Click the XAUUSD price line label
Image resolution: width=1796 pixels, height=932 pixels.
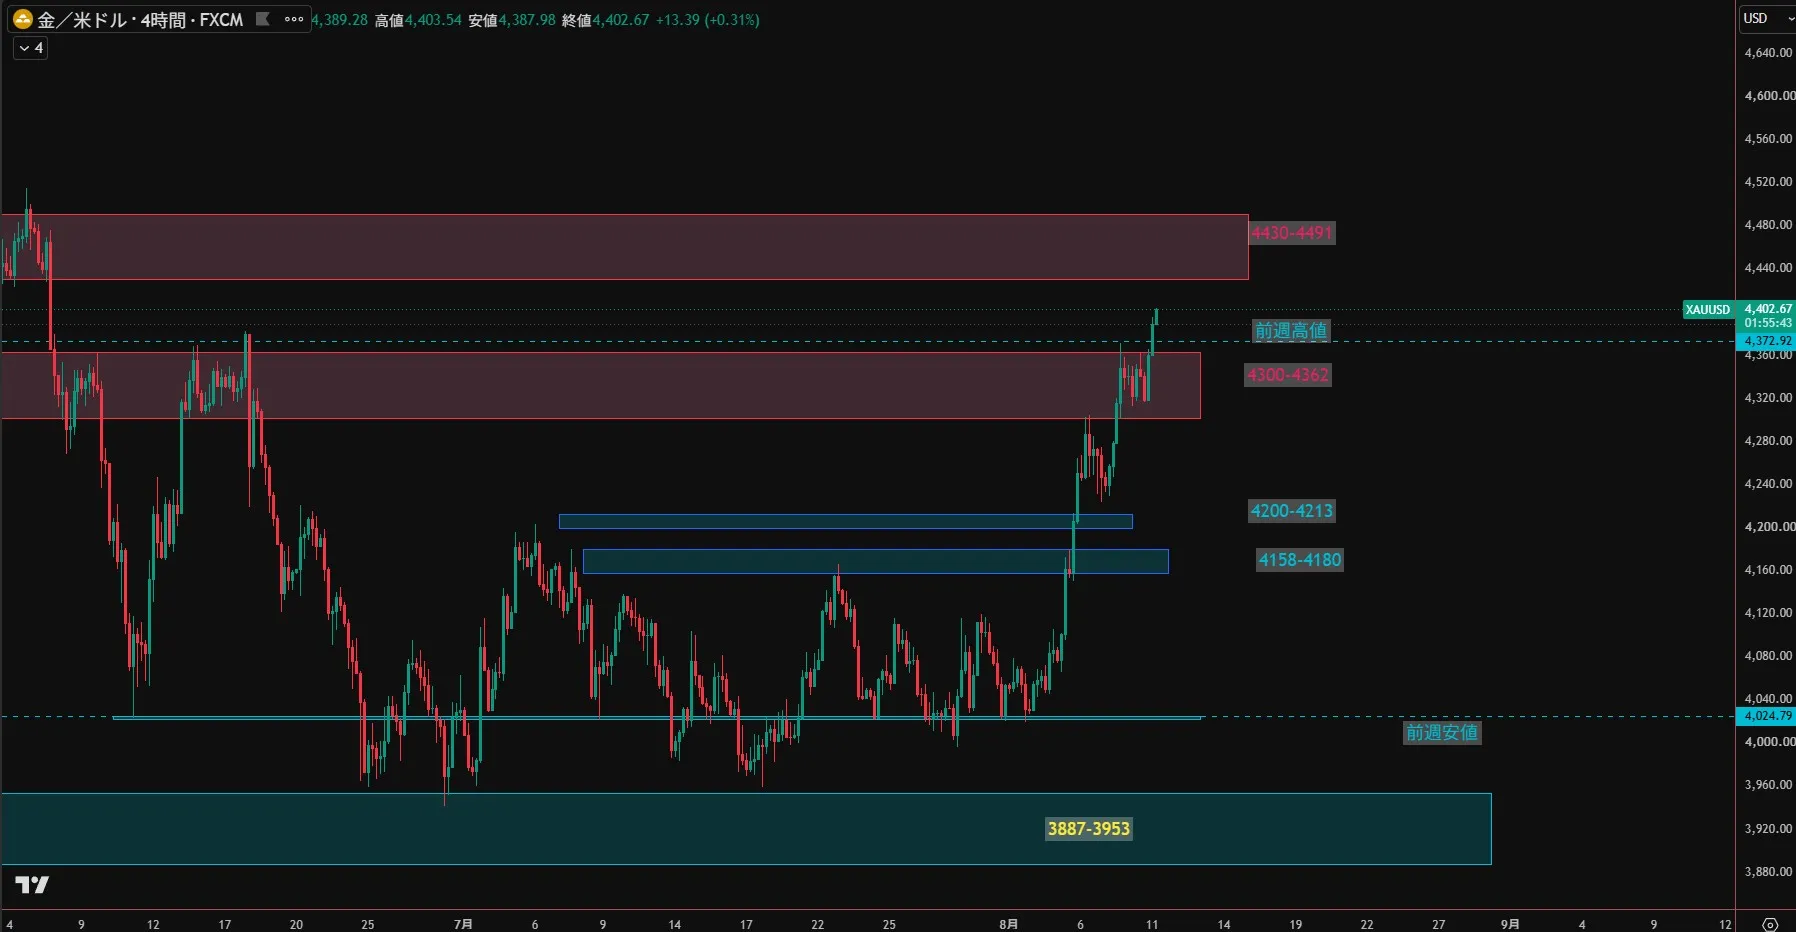(x=1707, y=310)
